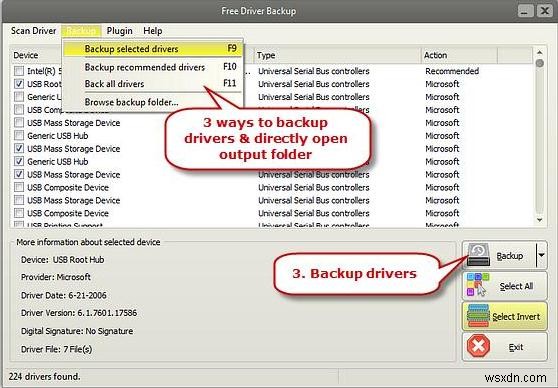Click the driver list scrollbar thumb
The width and height of the screenshot is (558, 388).
(540, 63)
